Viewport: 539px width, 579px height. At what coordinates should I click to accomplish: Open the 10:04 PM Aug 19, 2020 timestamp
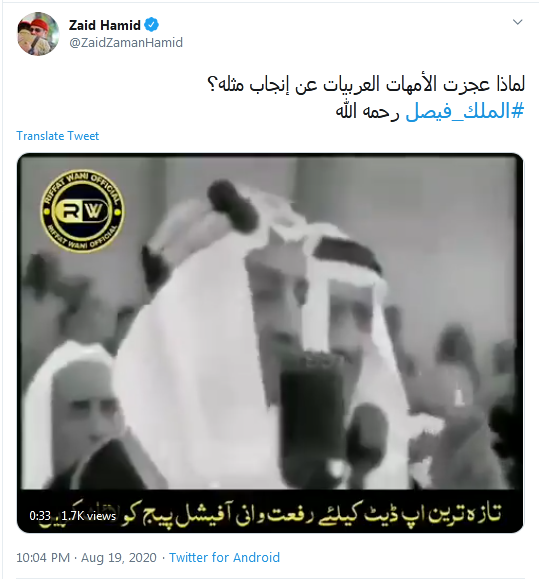coord(86,557)
